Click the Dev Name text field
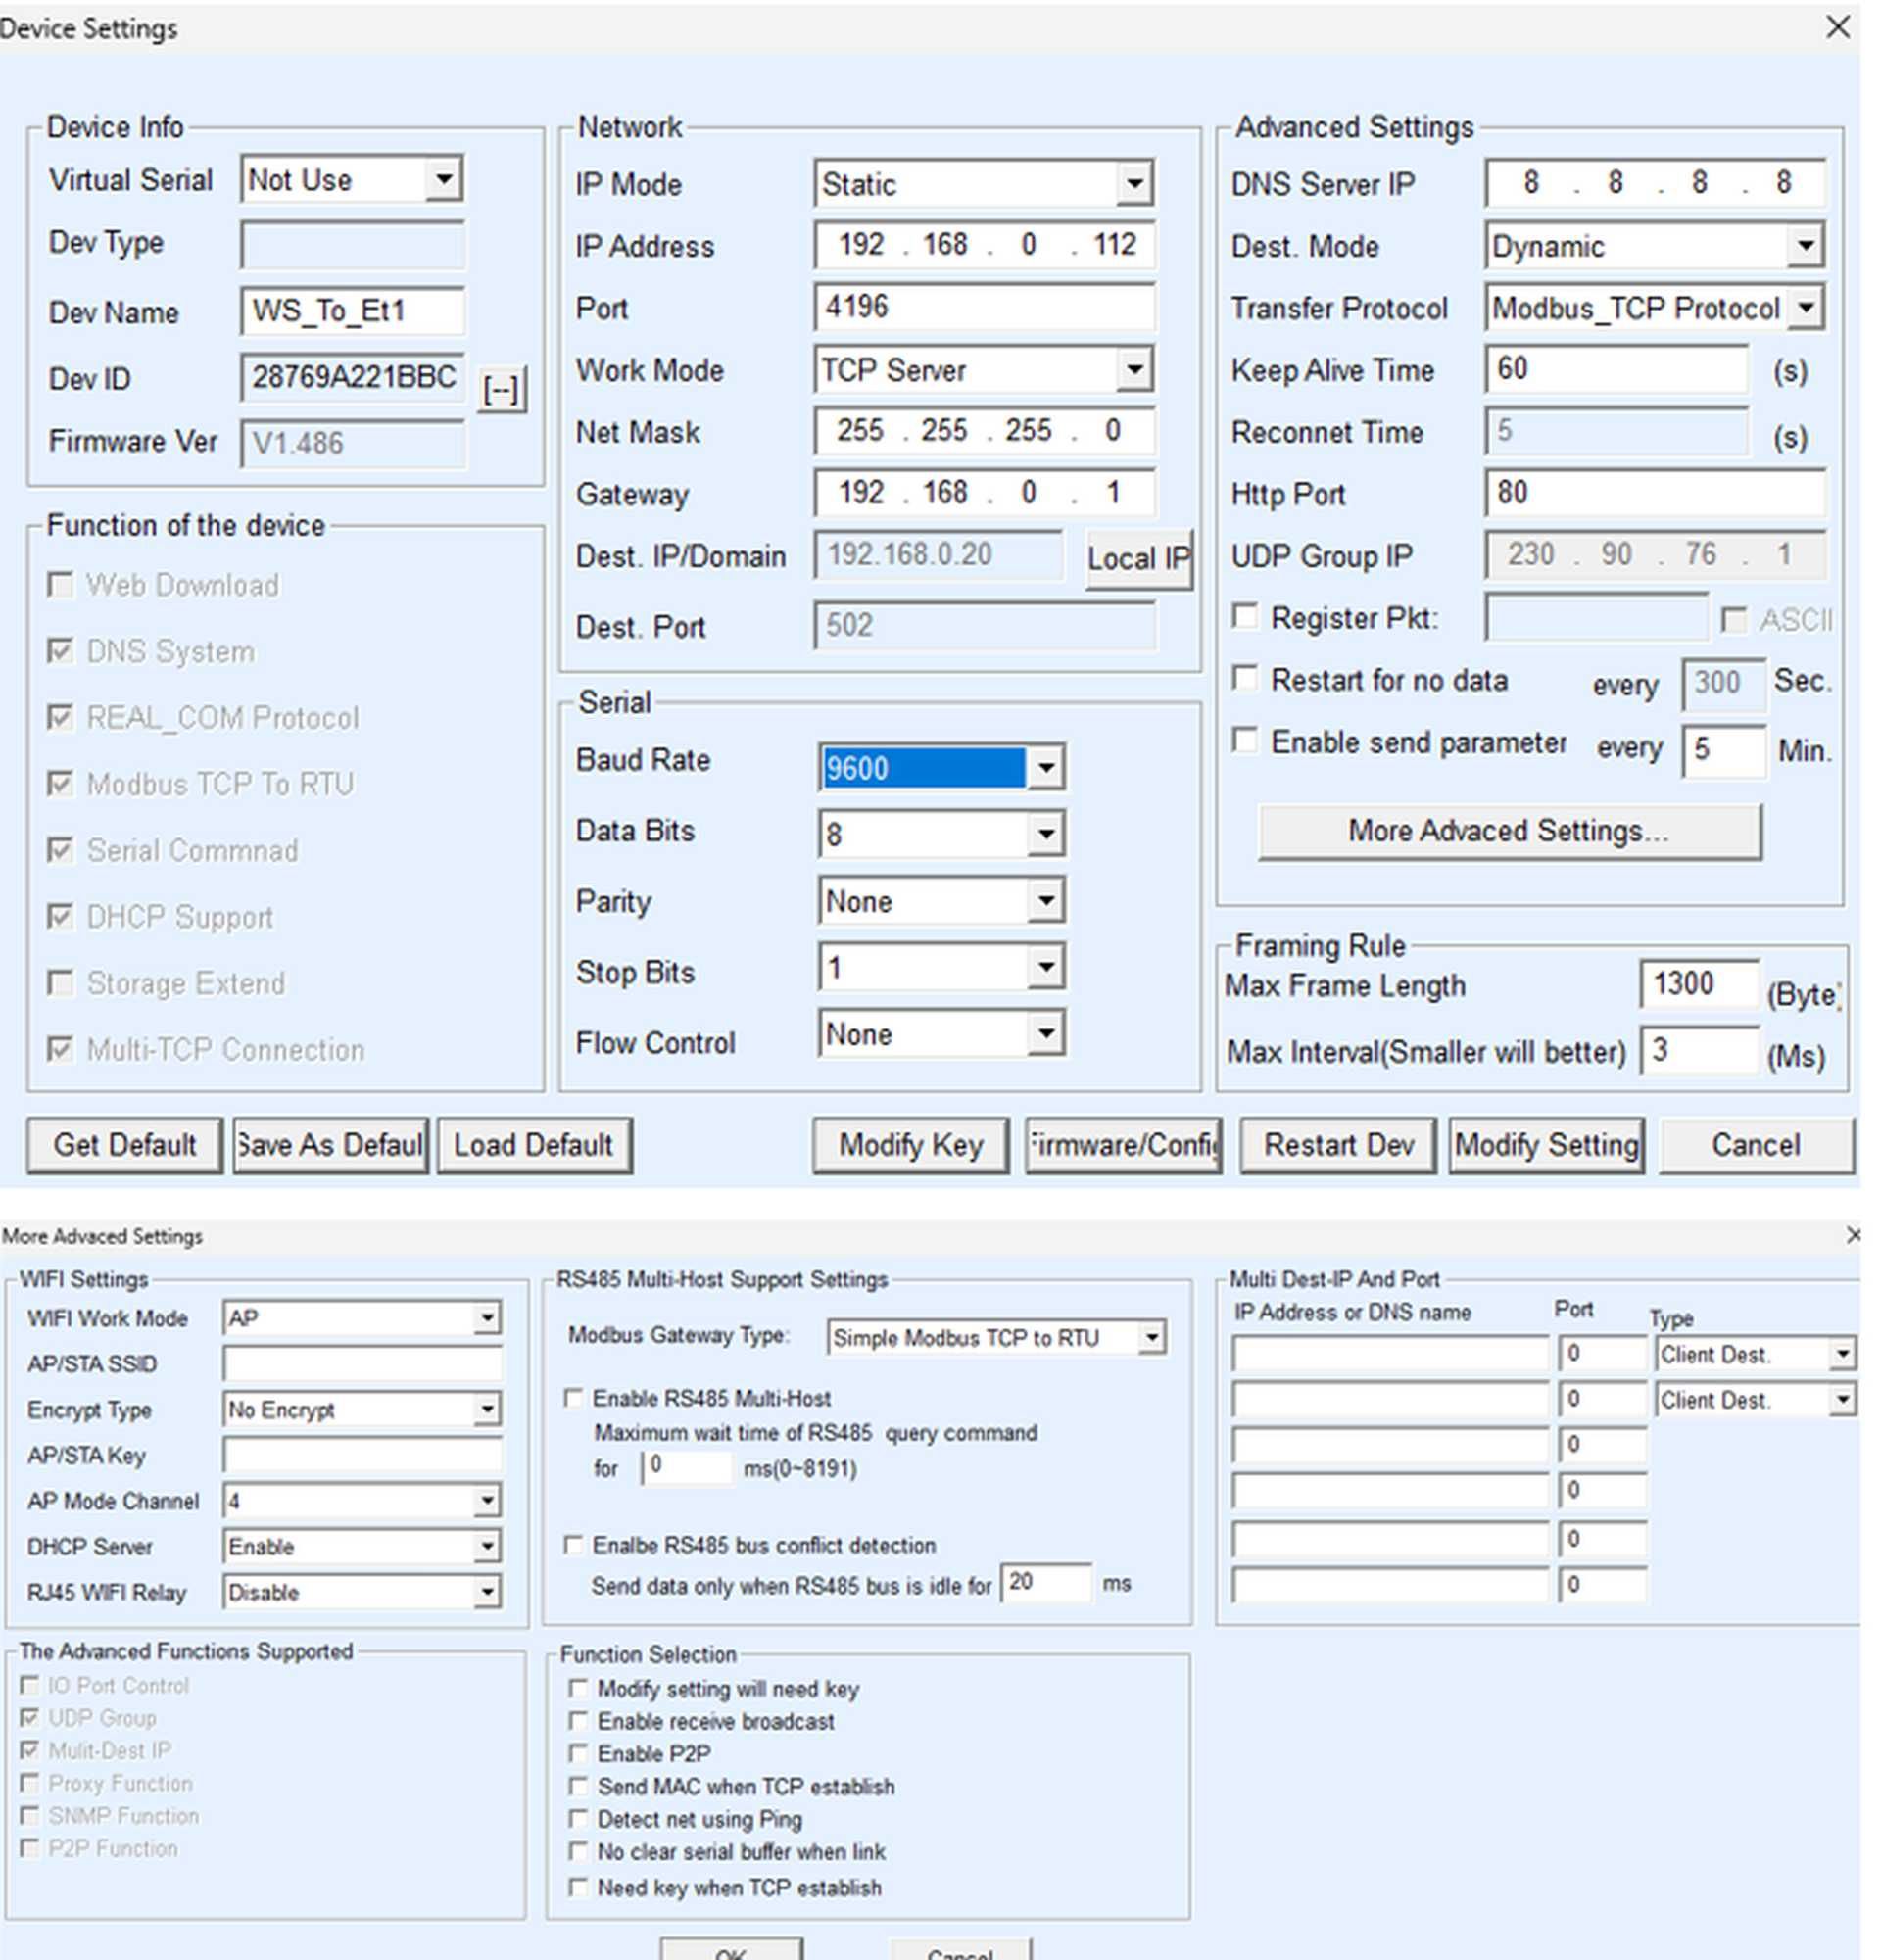1881x1960 pixels. pos(352,312)
